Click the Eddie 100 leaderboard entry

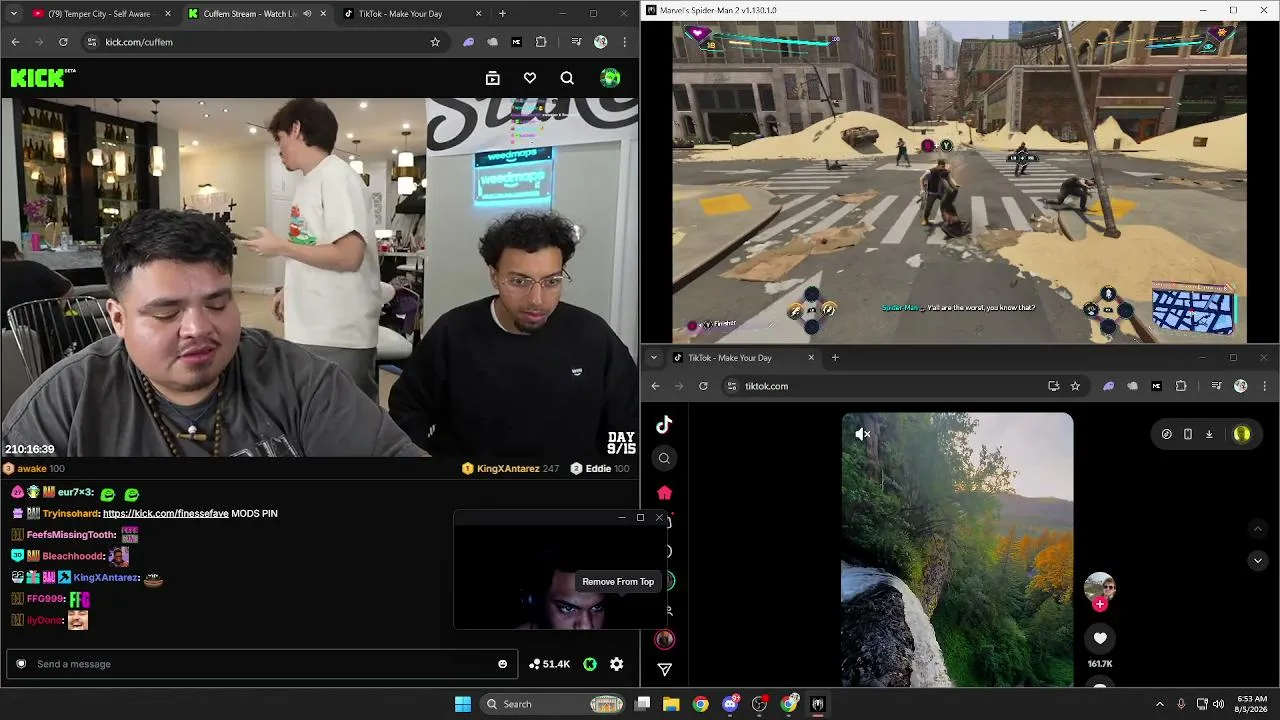[600, 468]
